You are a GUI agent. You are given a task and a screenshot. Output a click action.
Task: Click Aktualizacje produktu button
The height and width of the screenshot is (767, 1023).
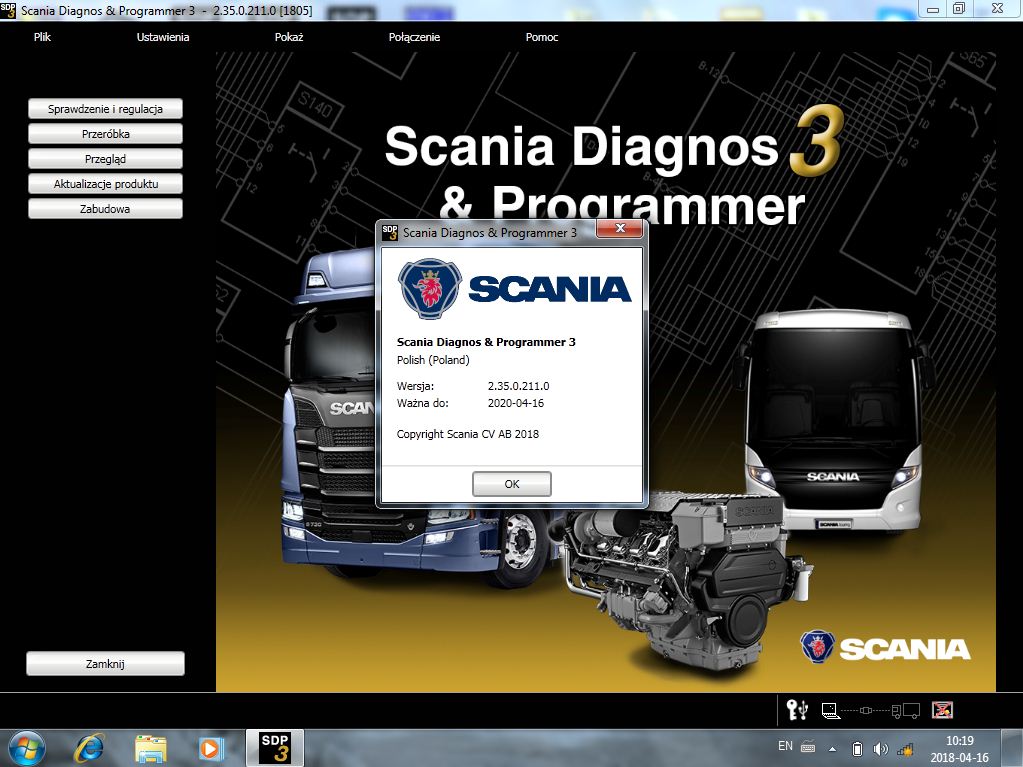(105, 184)
